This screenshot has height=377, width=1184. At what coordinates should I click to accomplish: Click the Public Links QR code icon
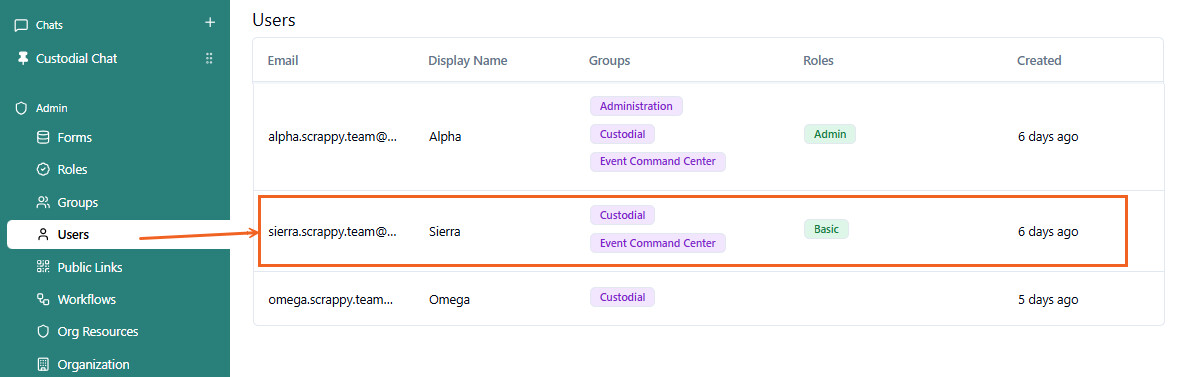[x=43, y=267]
